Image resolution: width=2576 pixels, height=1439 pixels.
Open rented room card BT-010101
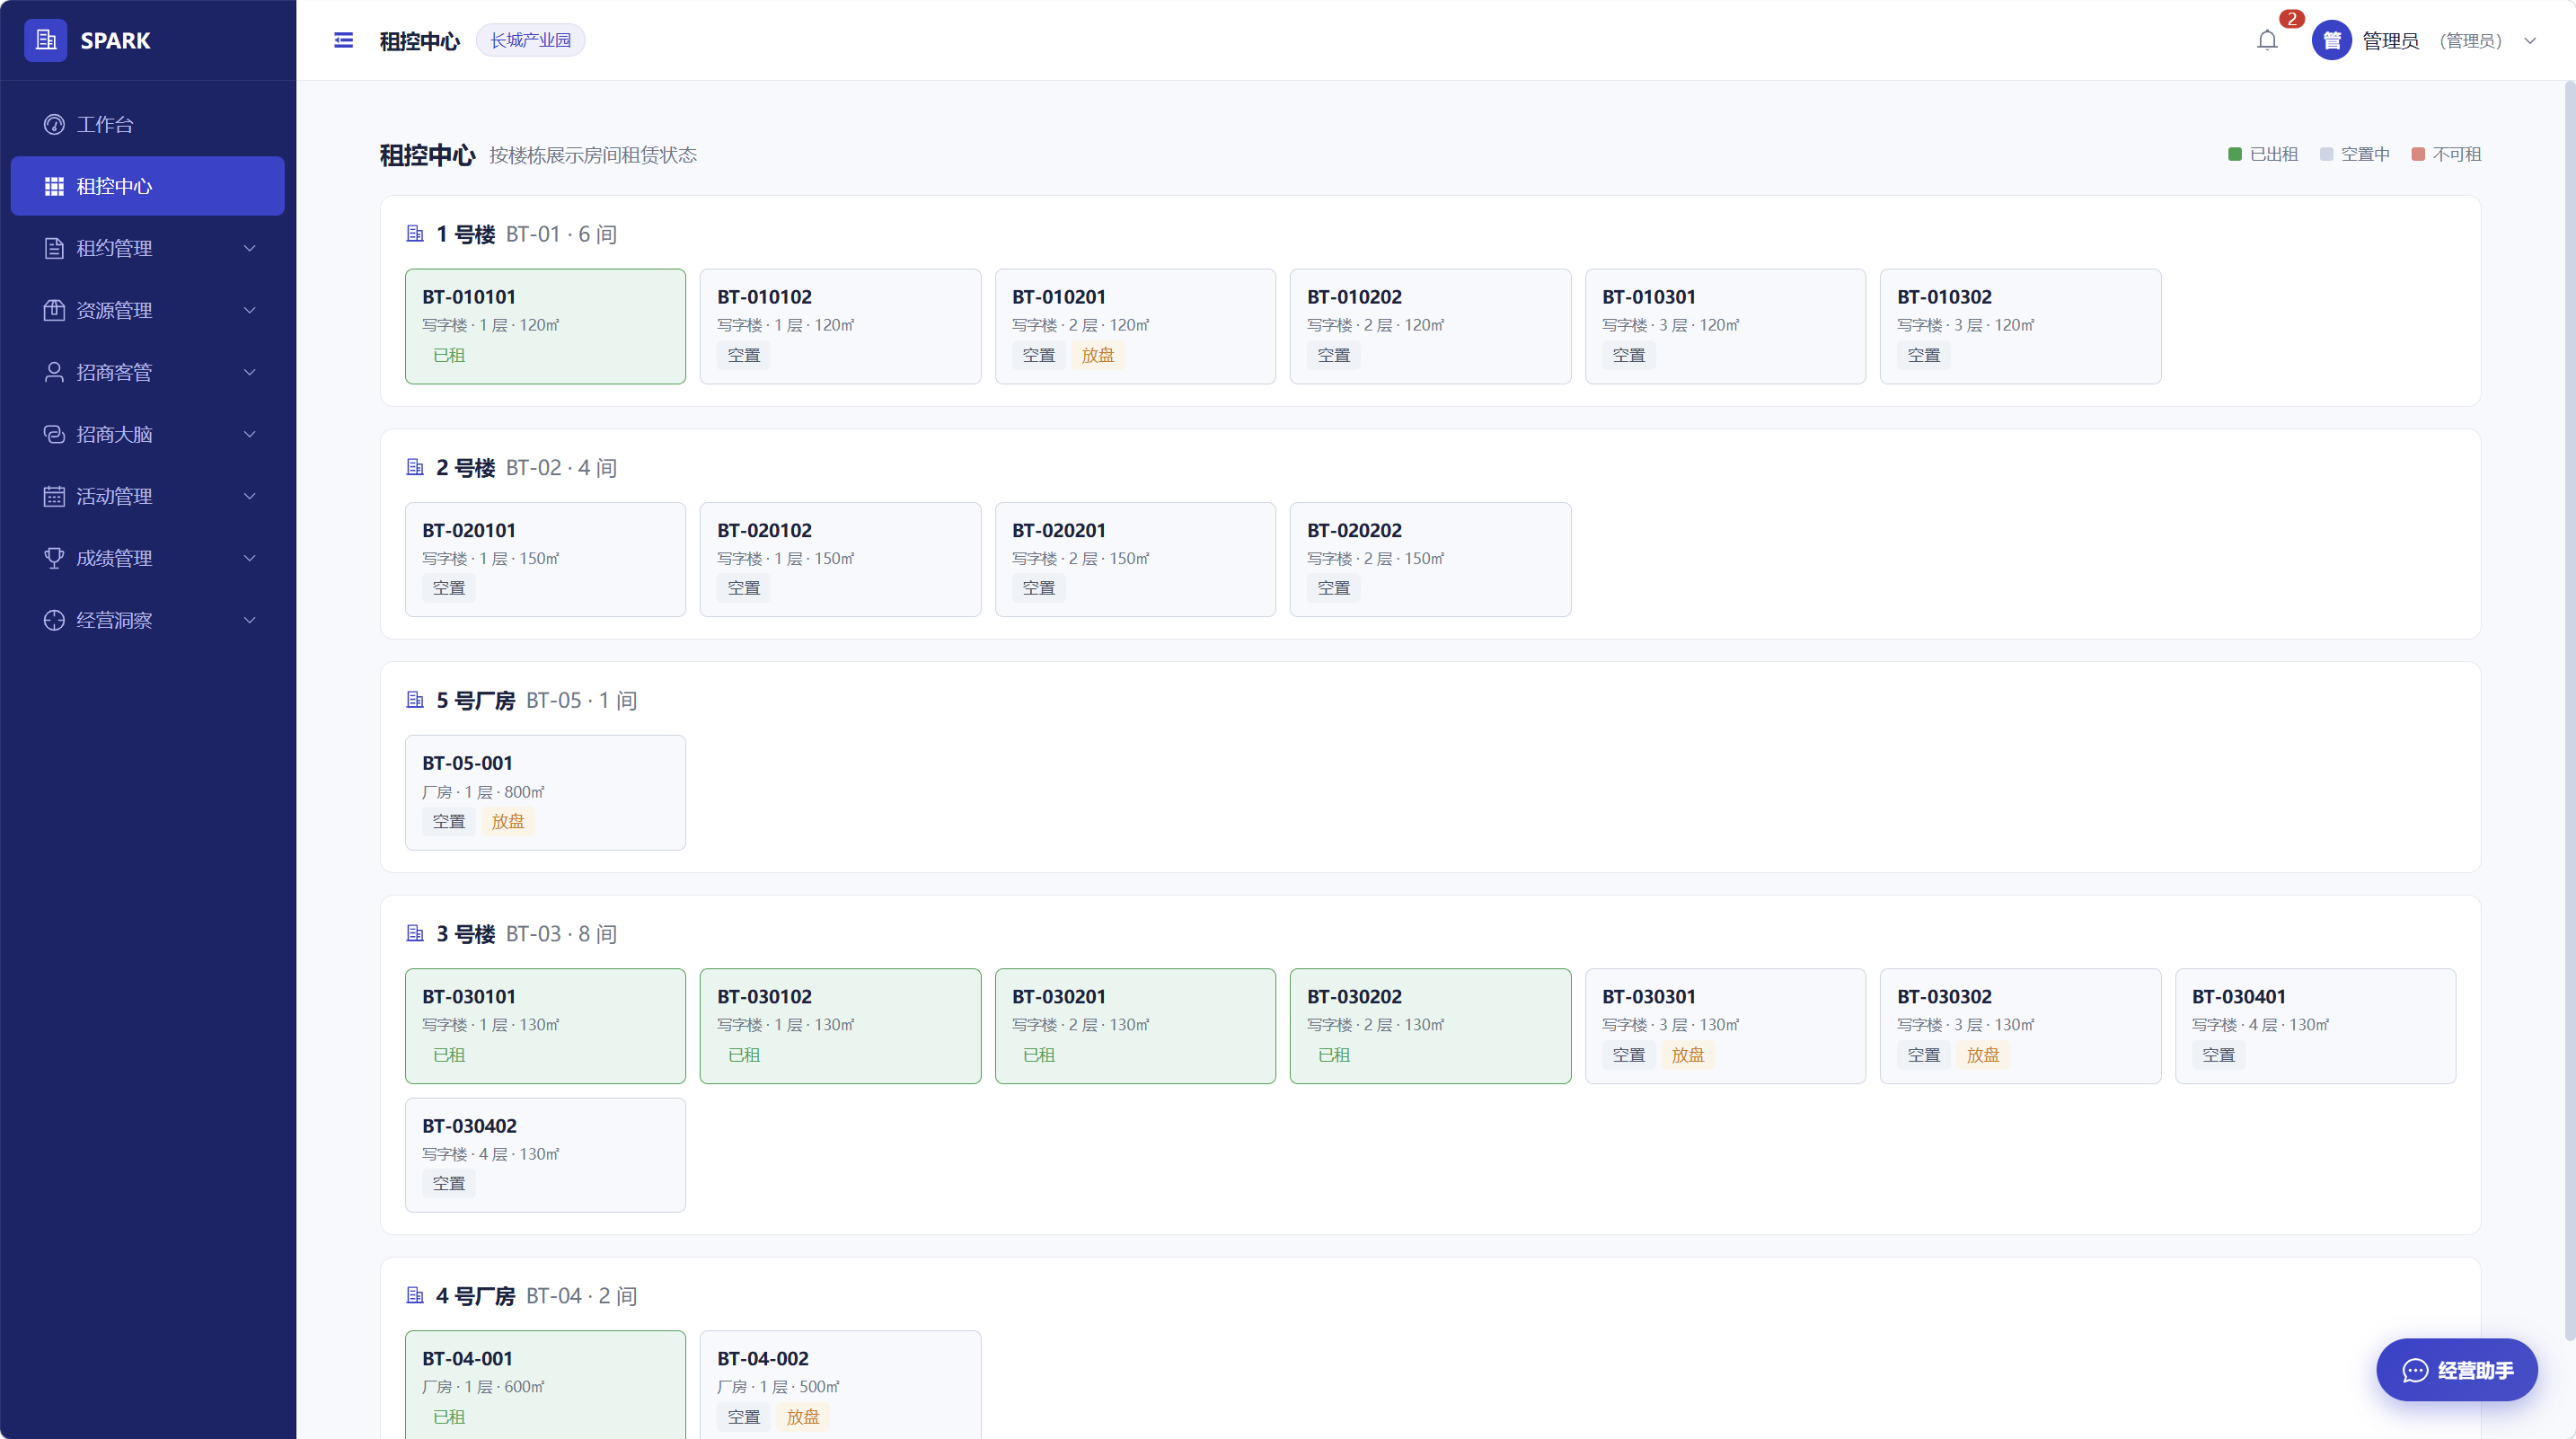click(x=545, y=326)
